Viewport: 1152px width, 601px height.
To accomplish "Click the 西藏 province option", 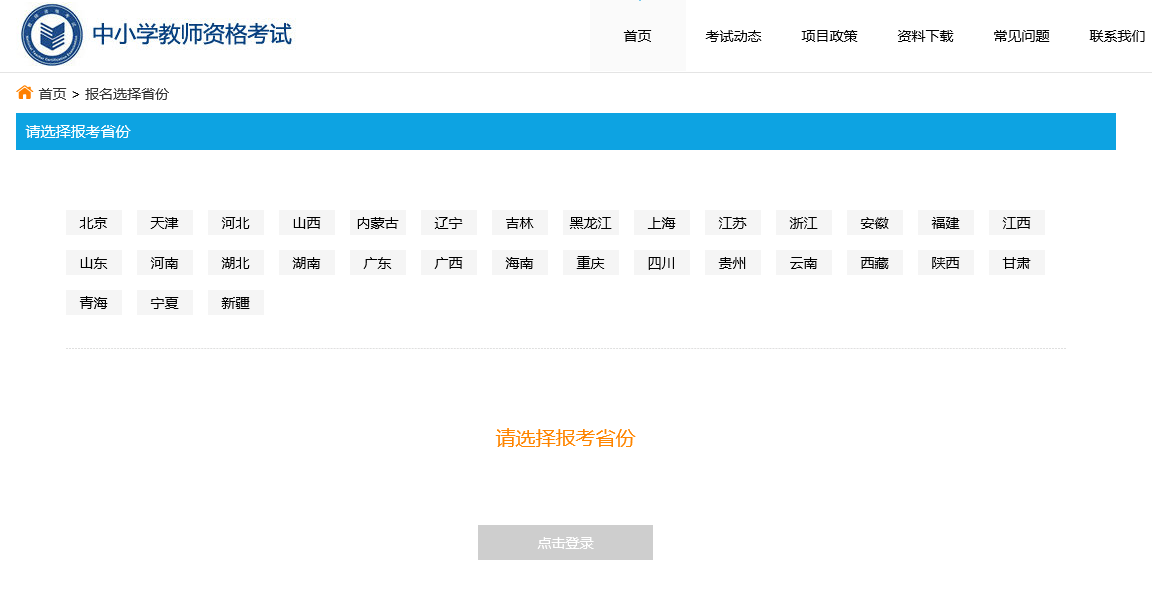I will pyautogui.click(x=874, y=262).
